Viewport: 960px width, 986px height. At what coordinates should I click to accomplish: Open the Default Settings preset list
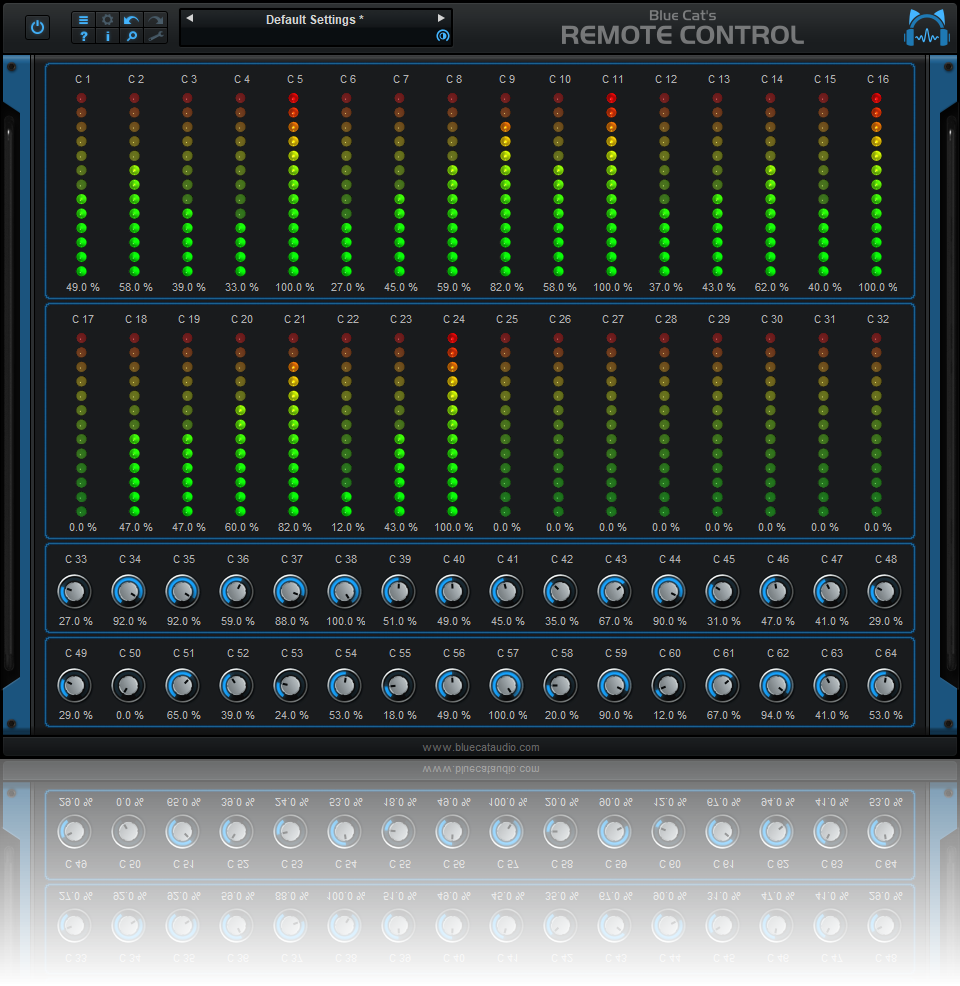tap(315, 19)
